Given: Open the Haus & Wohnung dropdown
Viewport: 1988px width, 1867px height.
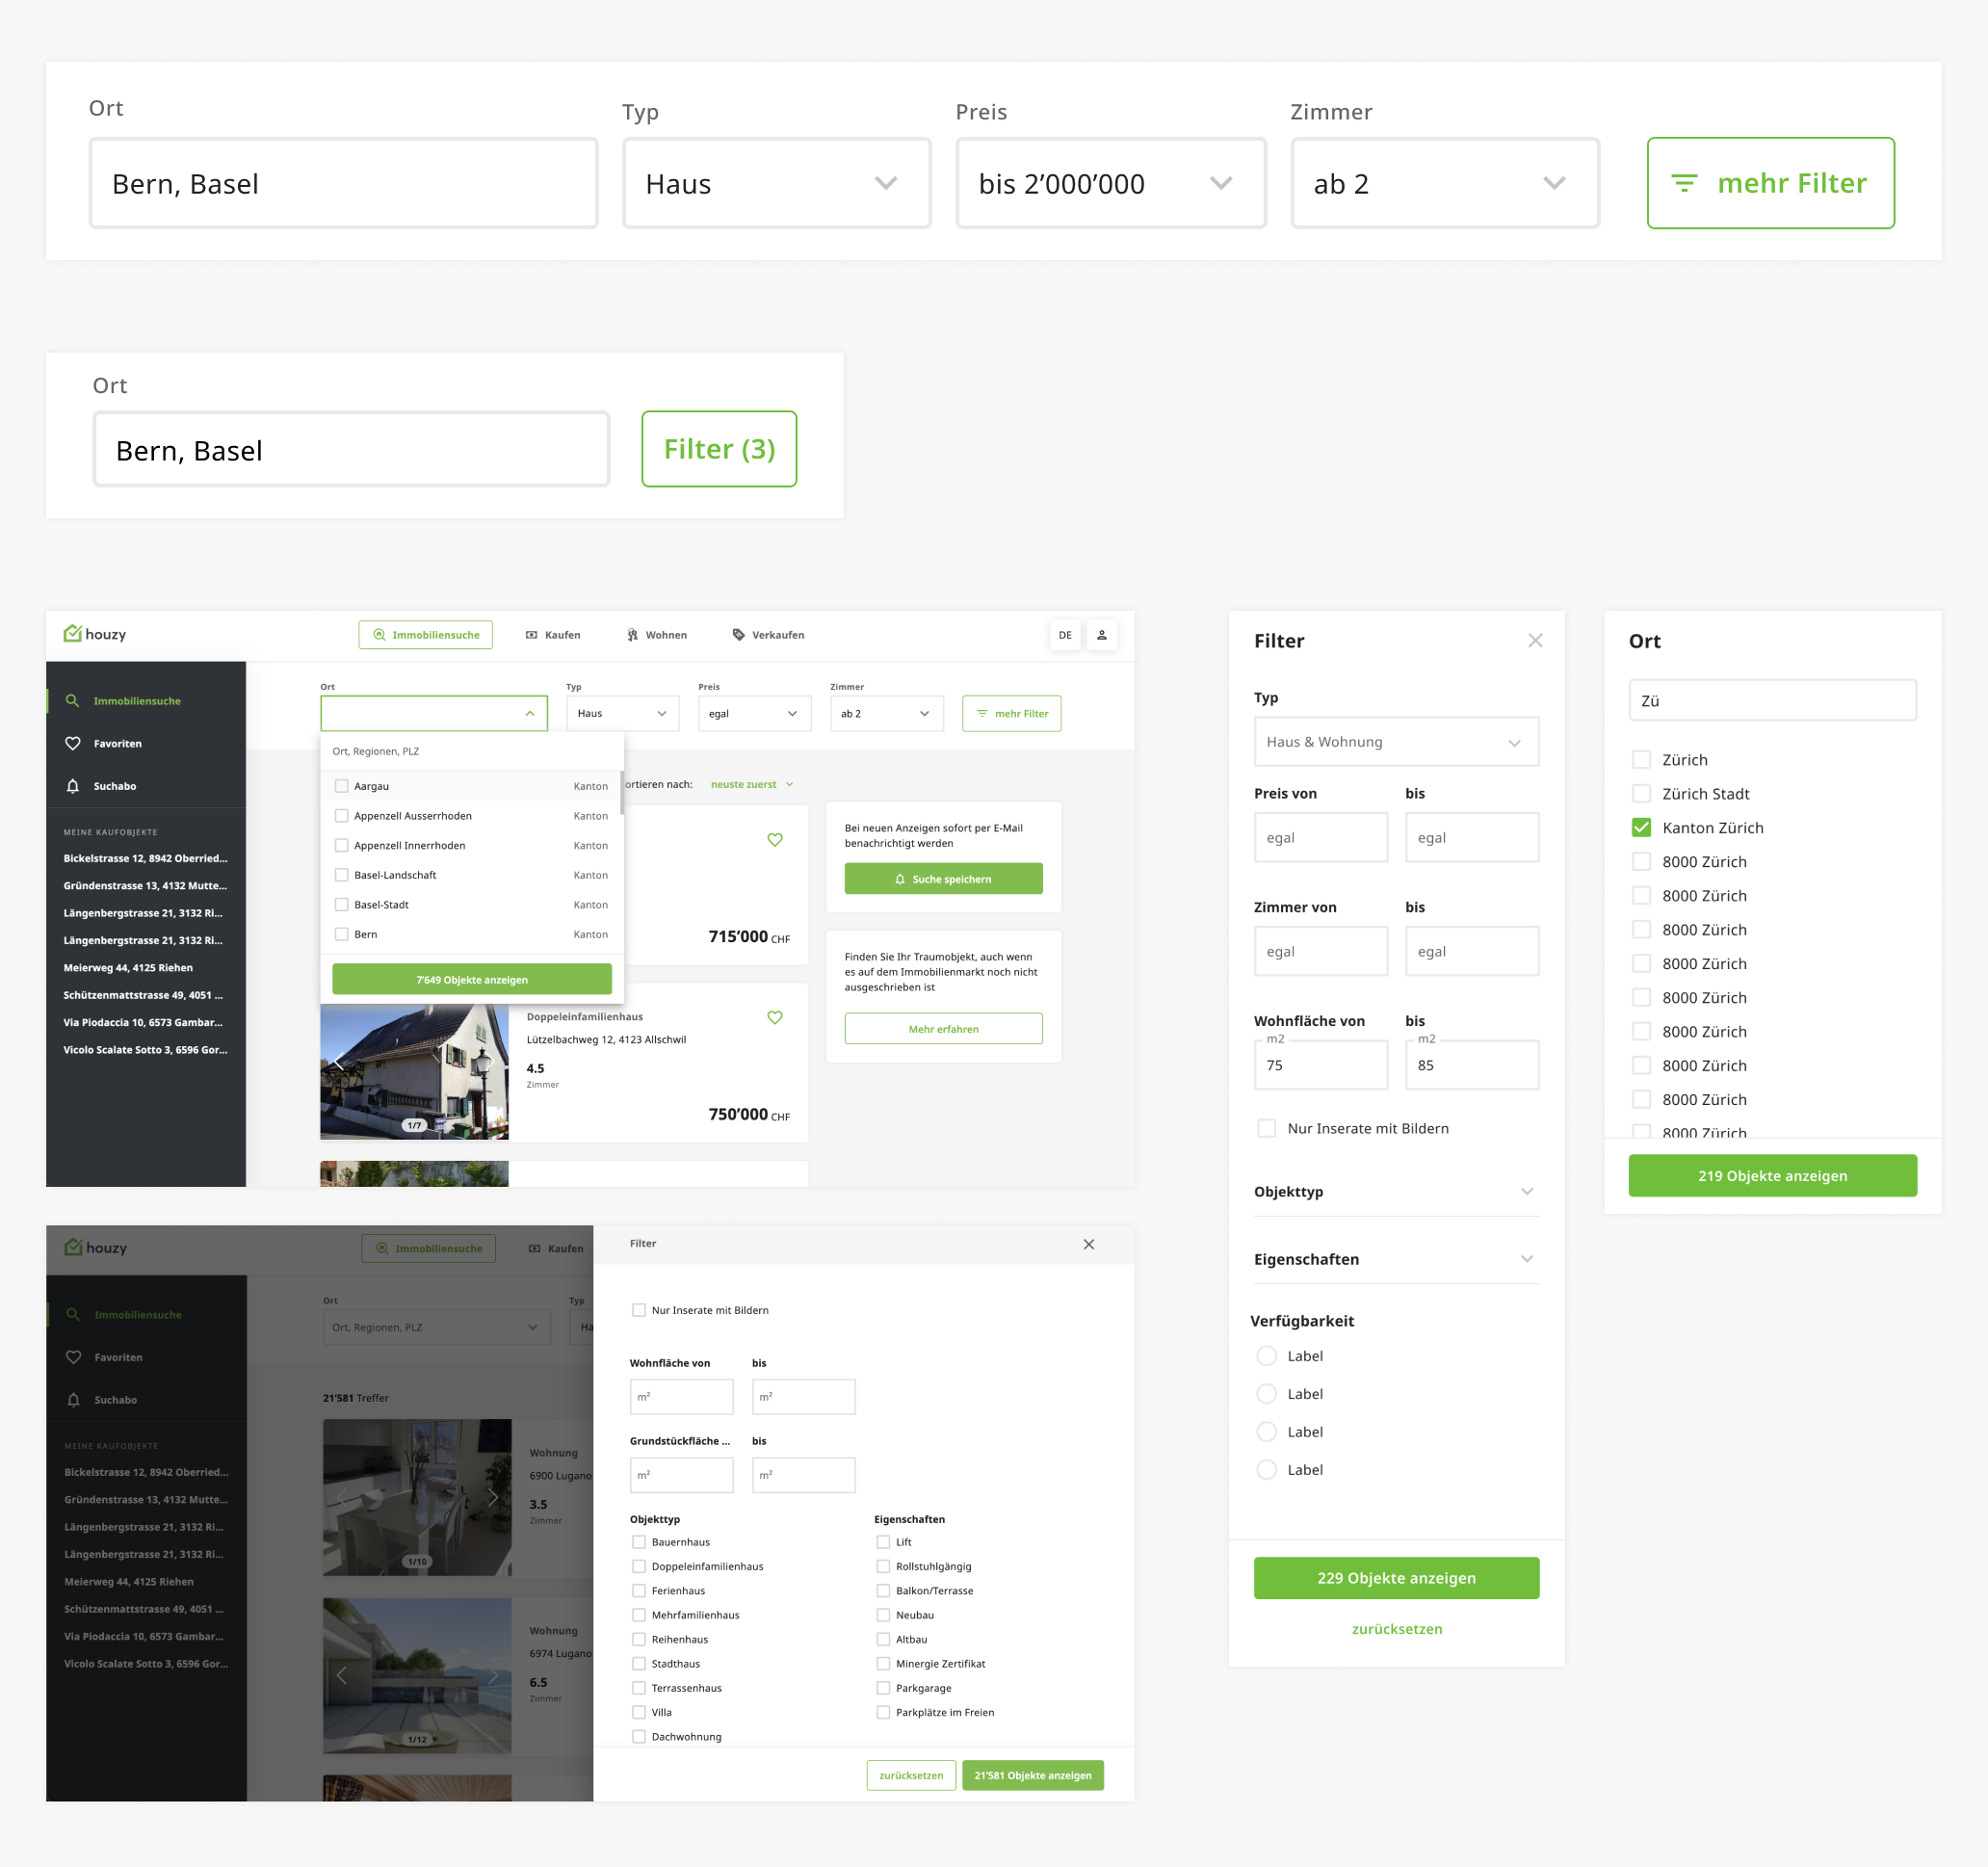Looking at the screenshot, I should (x=1396, y=741).
